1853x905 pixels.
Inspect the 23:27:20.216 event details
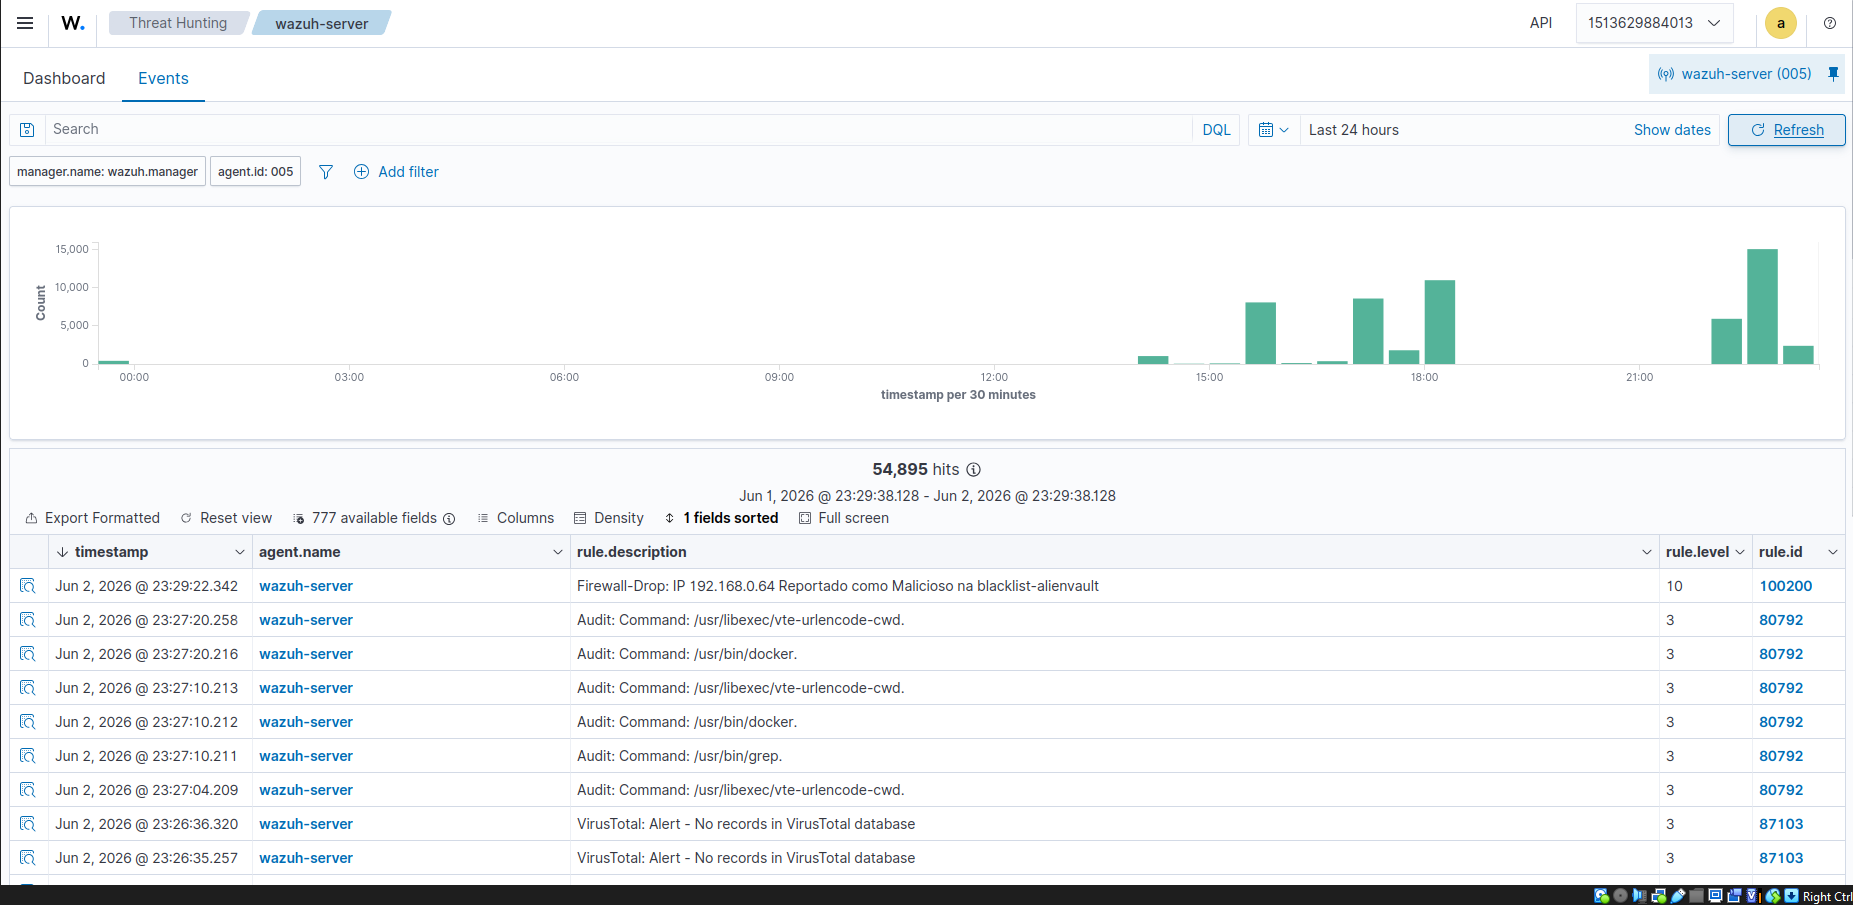(28, 654)
